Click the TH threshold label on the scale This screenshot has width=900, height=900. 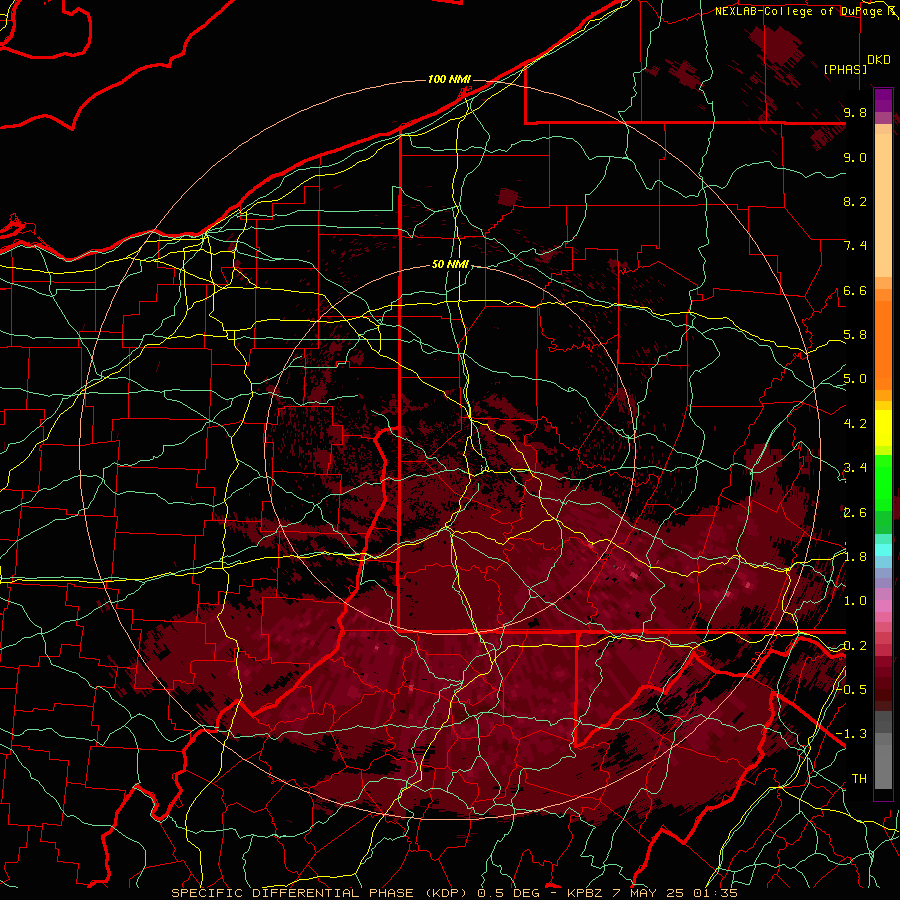tap(859, 779)
